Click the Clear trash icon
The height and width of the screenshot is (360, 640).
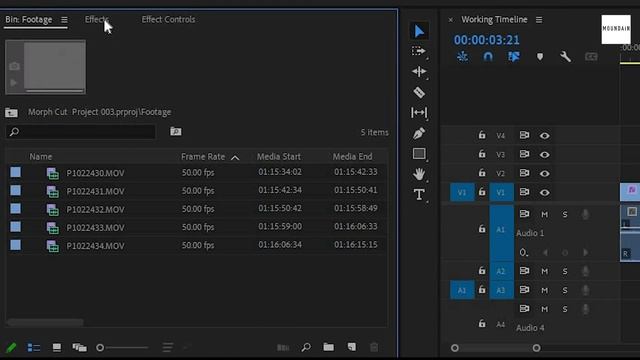[374, 347]
